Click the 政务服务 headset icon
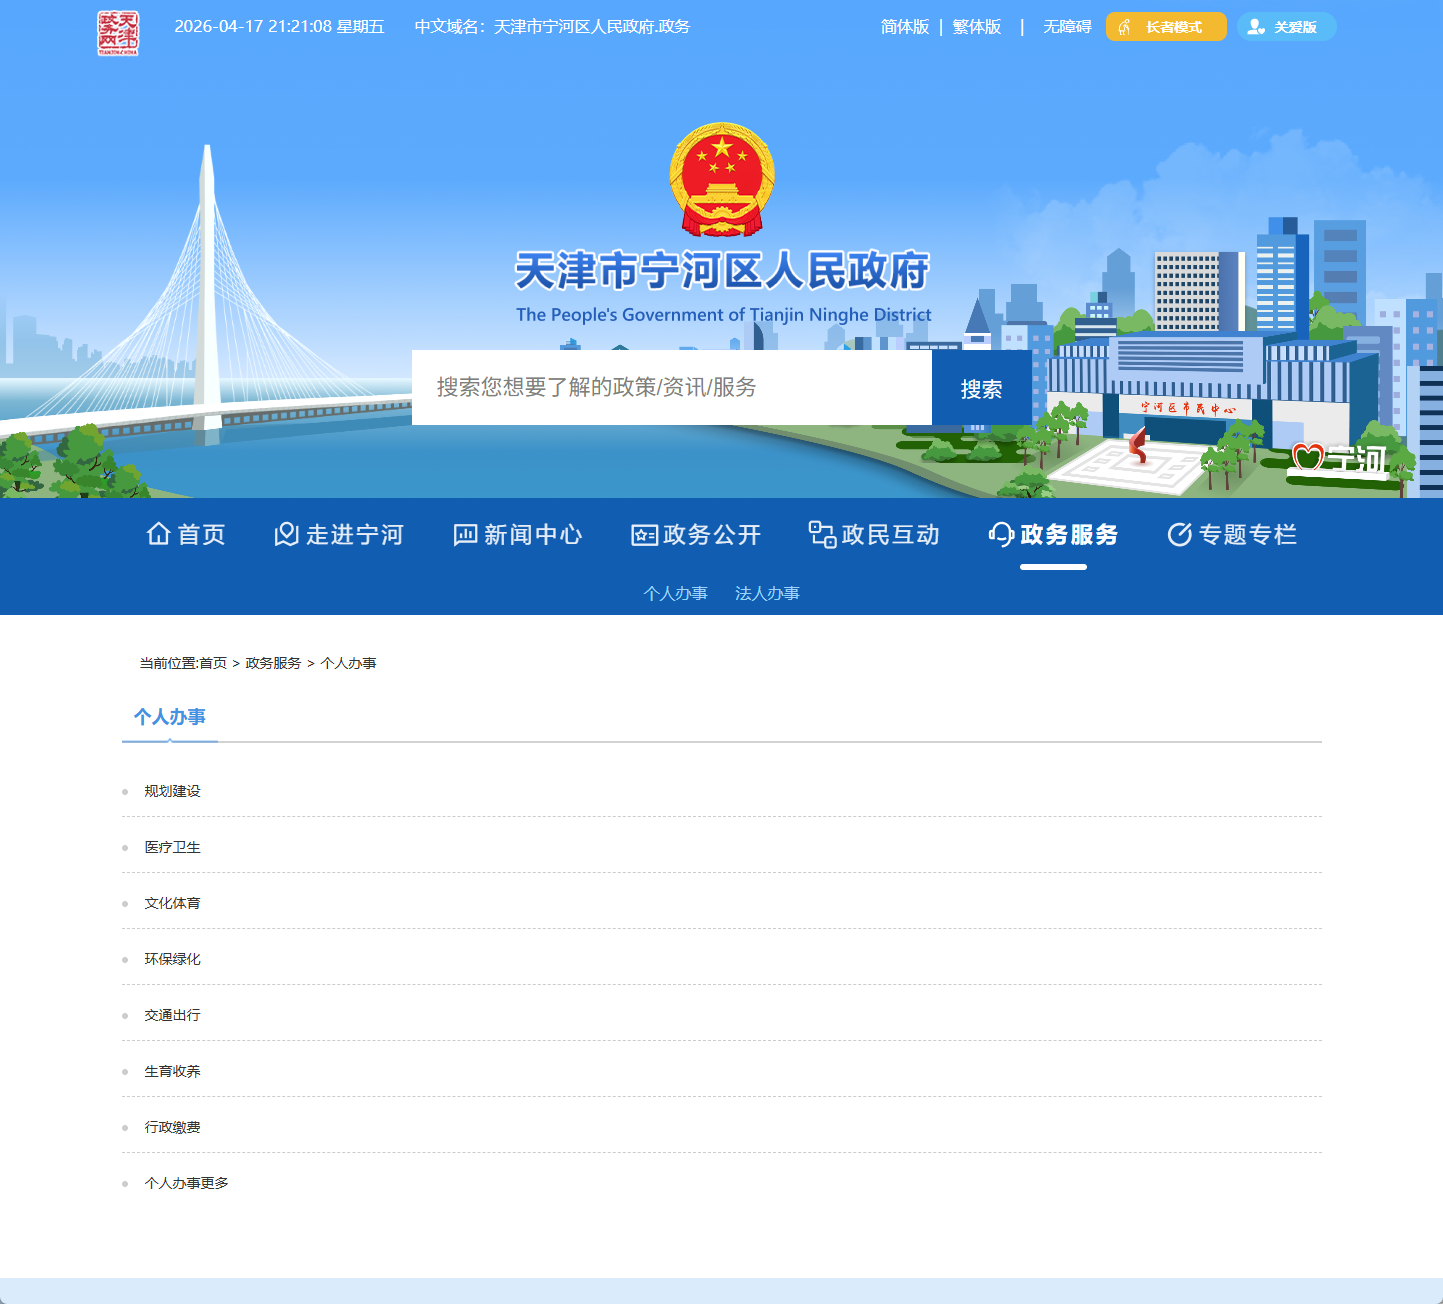This screenshot has width=1443, height=1304. point(1000,534)
